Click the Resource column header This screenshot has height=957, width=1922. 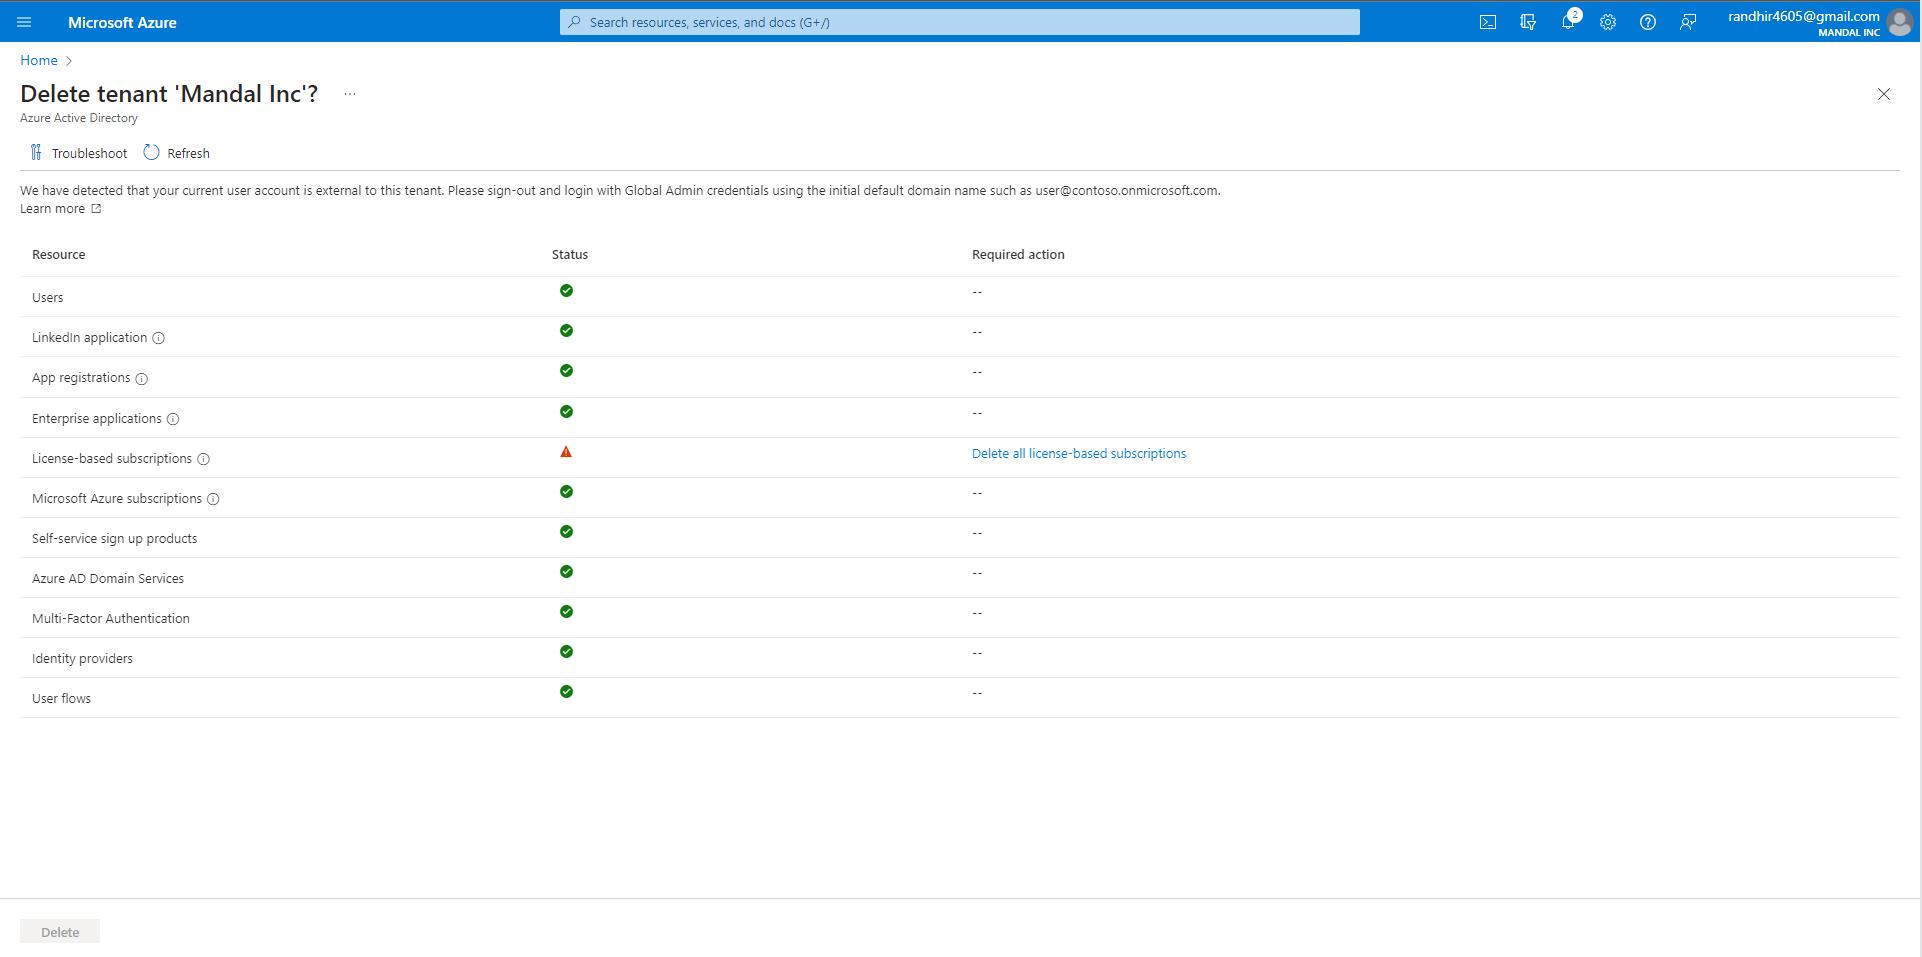click(59, 255)
